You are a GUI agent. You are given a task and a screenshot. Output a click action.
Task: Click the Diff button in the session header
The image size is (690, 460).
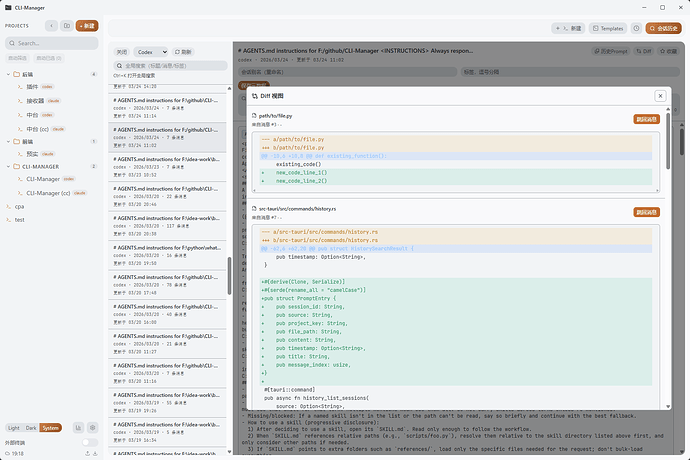(644, 51)
